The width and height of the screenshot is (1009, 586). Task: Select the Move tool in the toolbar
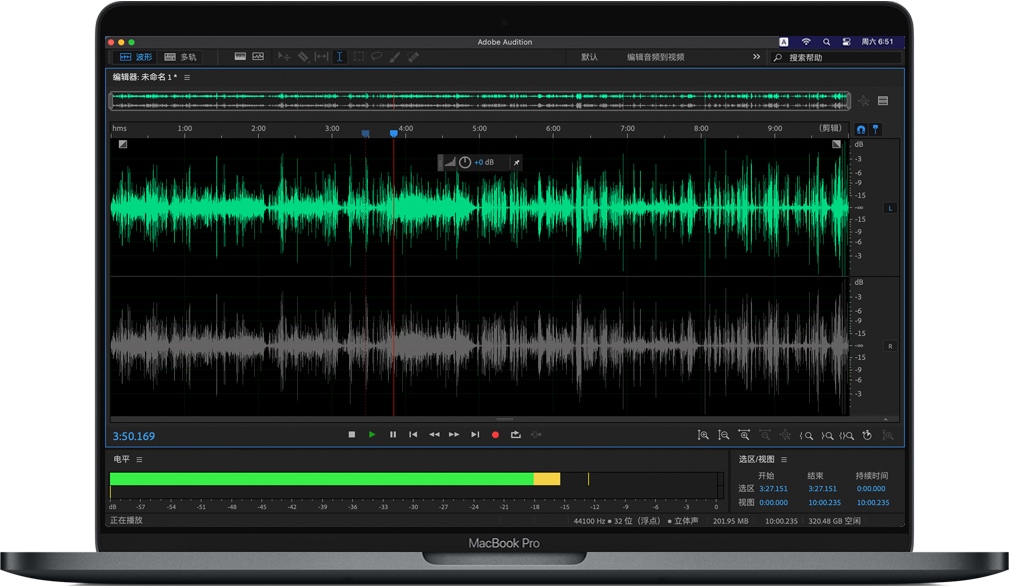point(283,57)
